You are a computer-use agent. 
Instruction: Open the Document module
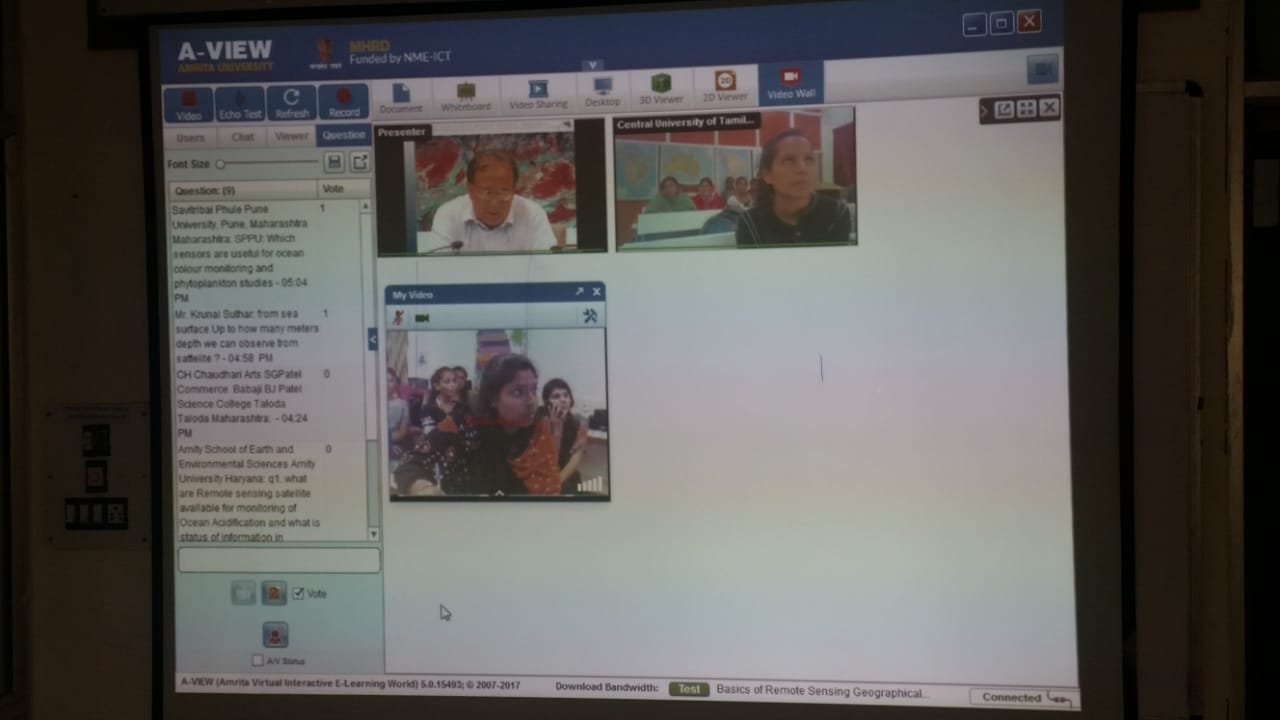[401, 97]
